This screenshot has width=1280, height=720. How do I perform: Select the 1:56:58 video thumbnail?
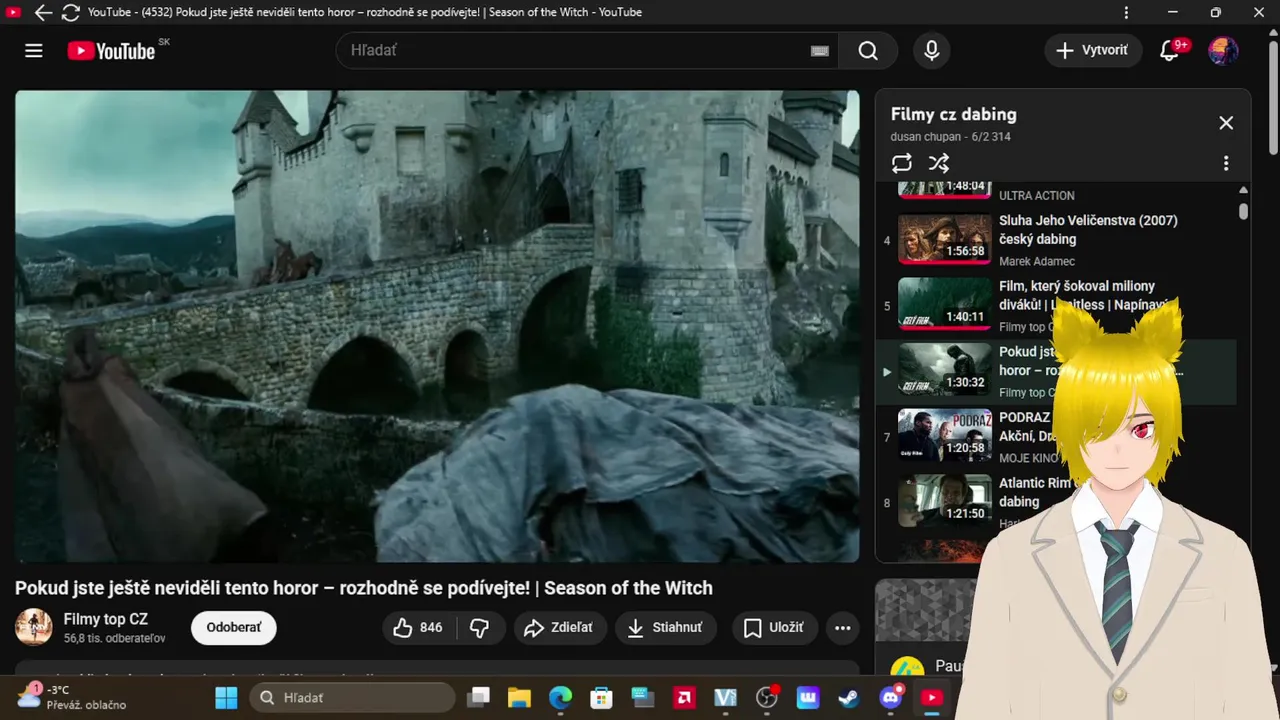[x=944, y=239]
